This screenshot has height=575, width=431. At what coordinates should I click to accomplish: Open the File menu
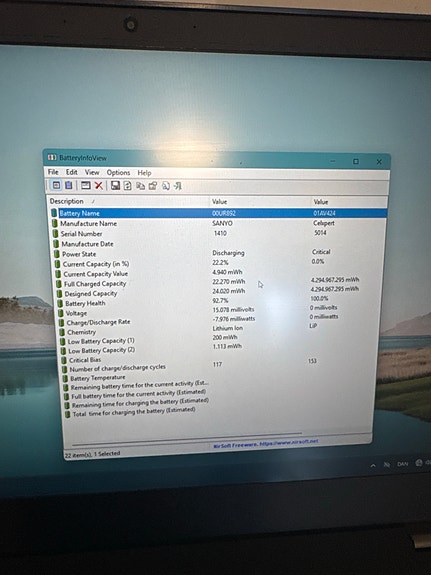(53, 172)
